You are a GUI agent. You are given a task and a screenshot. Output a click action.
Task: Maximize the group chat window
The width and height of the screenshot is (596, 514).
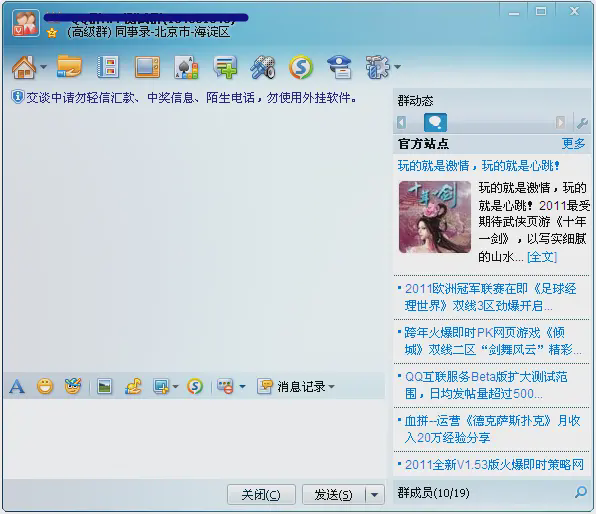(x=541, y=12)
